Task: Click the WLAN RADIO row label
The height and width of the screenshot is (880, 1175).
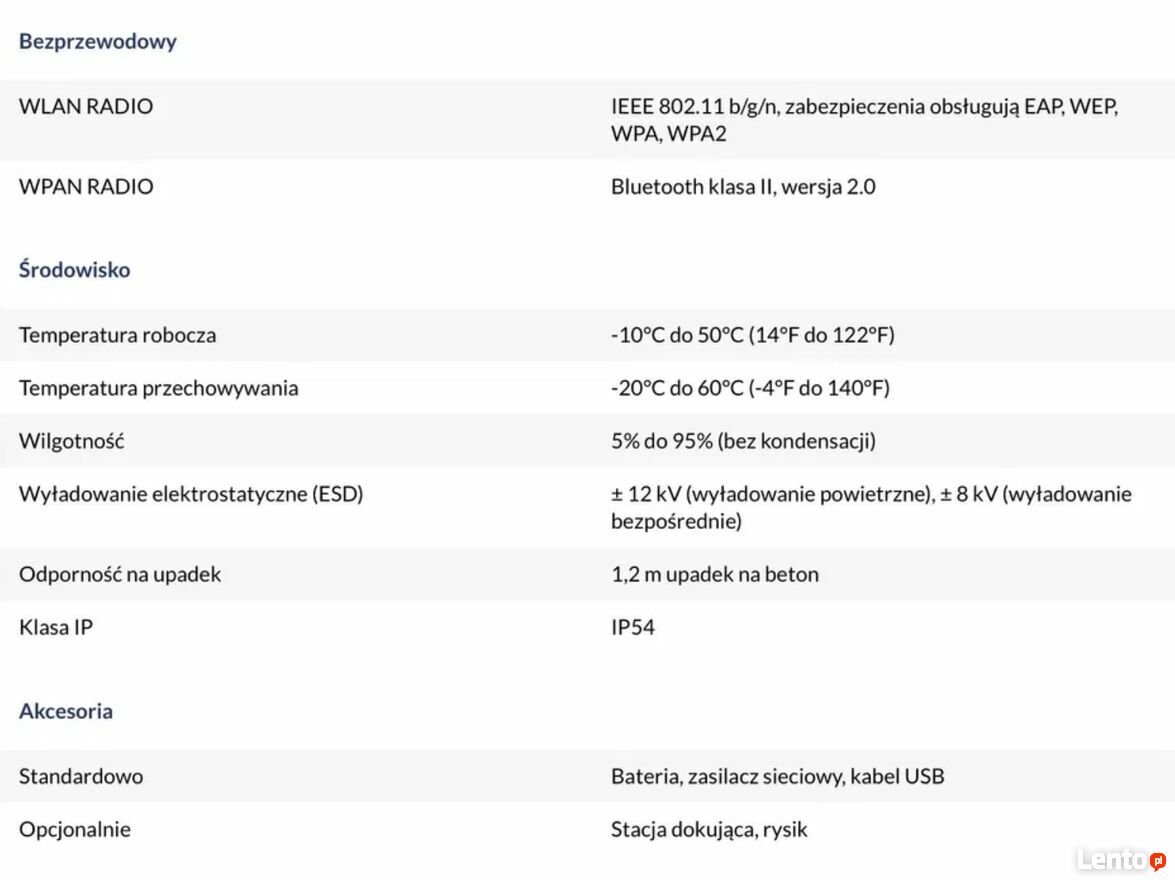Action: coord(85,106)
